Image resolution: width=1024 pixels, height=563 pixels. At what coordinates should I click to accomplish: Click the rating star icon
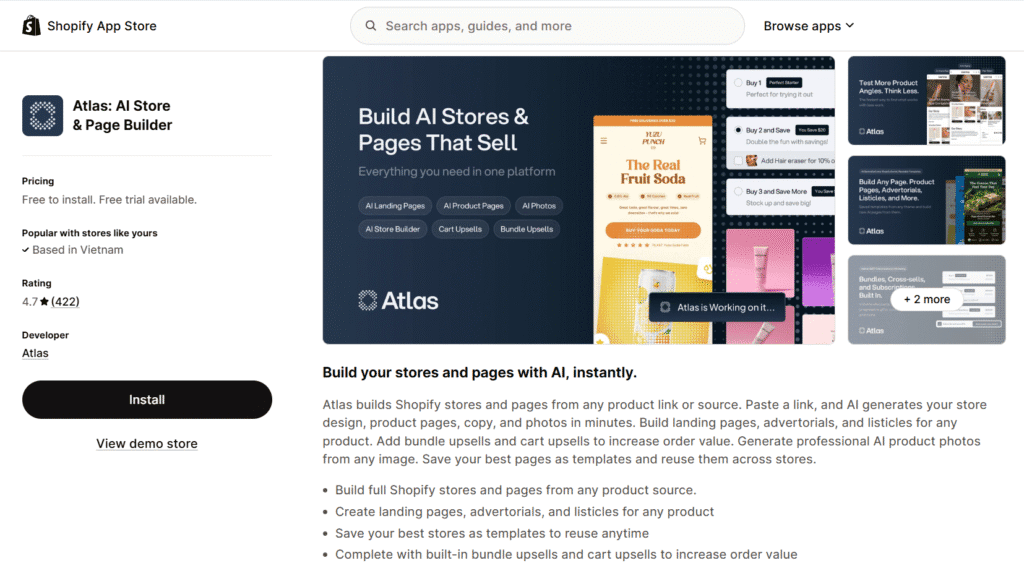44,302
